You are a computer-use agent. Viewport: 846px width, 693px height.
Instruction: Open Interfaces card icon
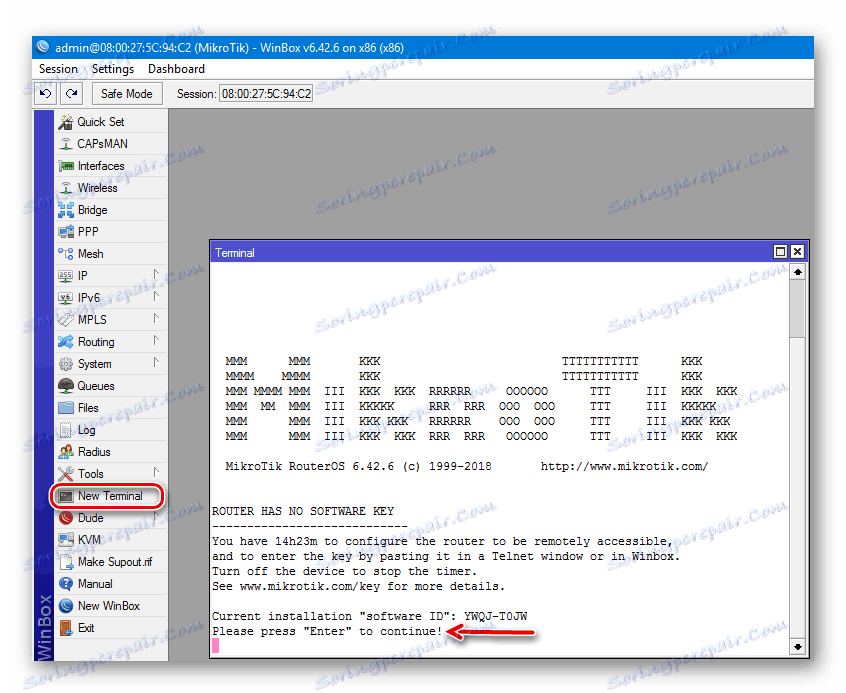[x=66, y=166]
